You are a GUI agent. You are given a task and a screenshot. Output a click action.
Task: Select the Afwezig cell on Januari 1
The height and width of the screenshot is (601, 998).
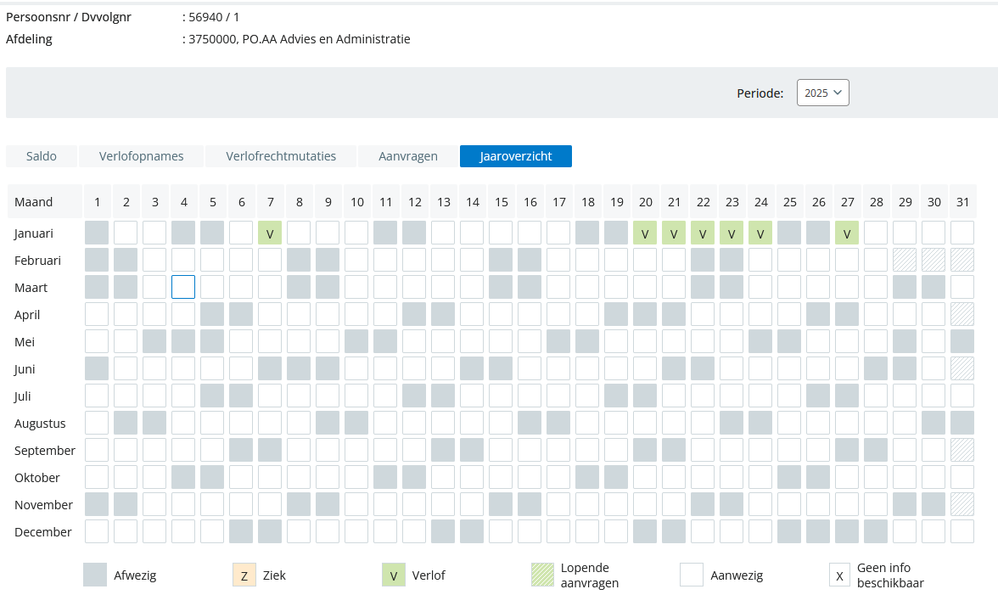click(97, 233)
